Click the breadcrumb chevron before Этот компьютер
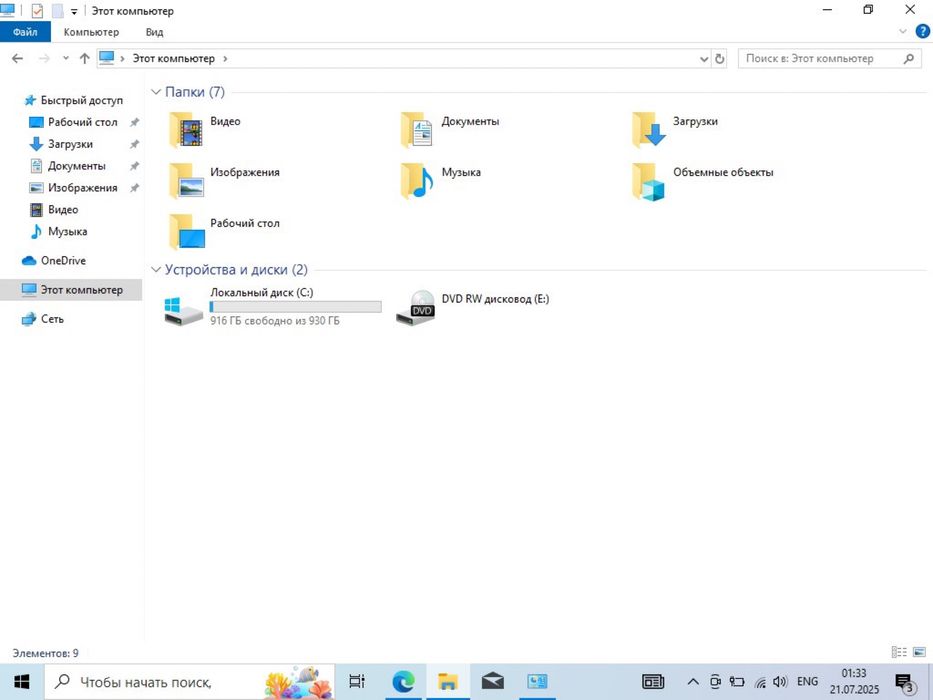 [122, 58]
